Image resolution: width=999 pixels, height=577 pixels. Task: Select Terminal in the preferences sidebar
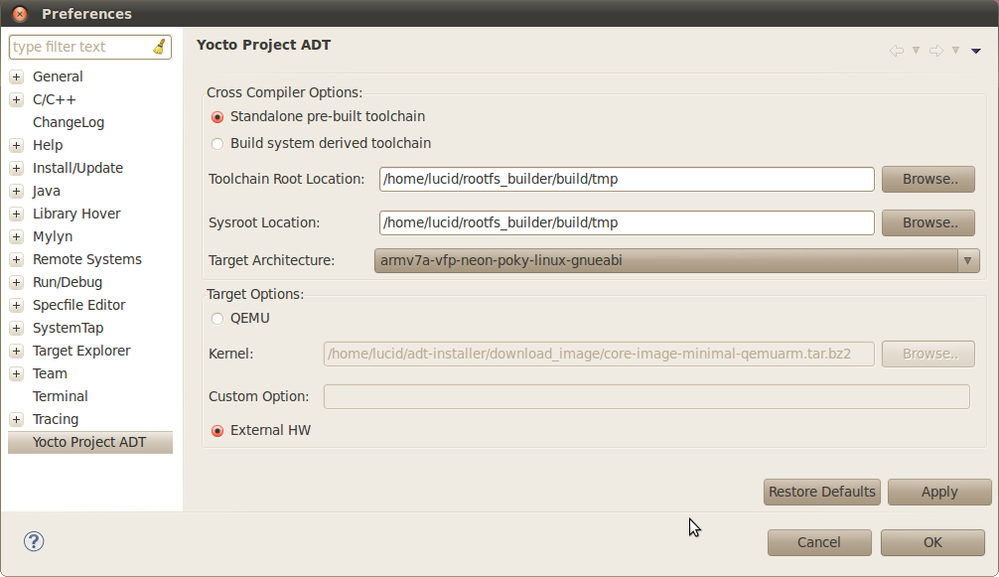coord(60,396)
